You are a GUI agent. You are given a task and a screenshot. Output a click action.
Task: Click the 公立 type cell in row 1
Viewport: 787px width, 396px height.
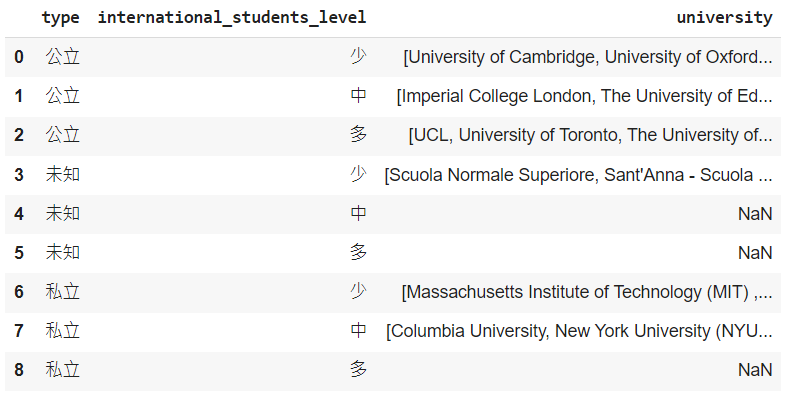click(x=63, y=95)
